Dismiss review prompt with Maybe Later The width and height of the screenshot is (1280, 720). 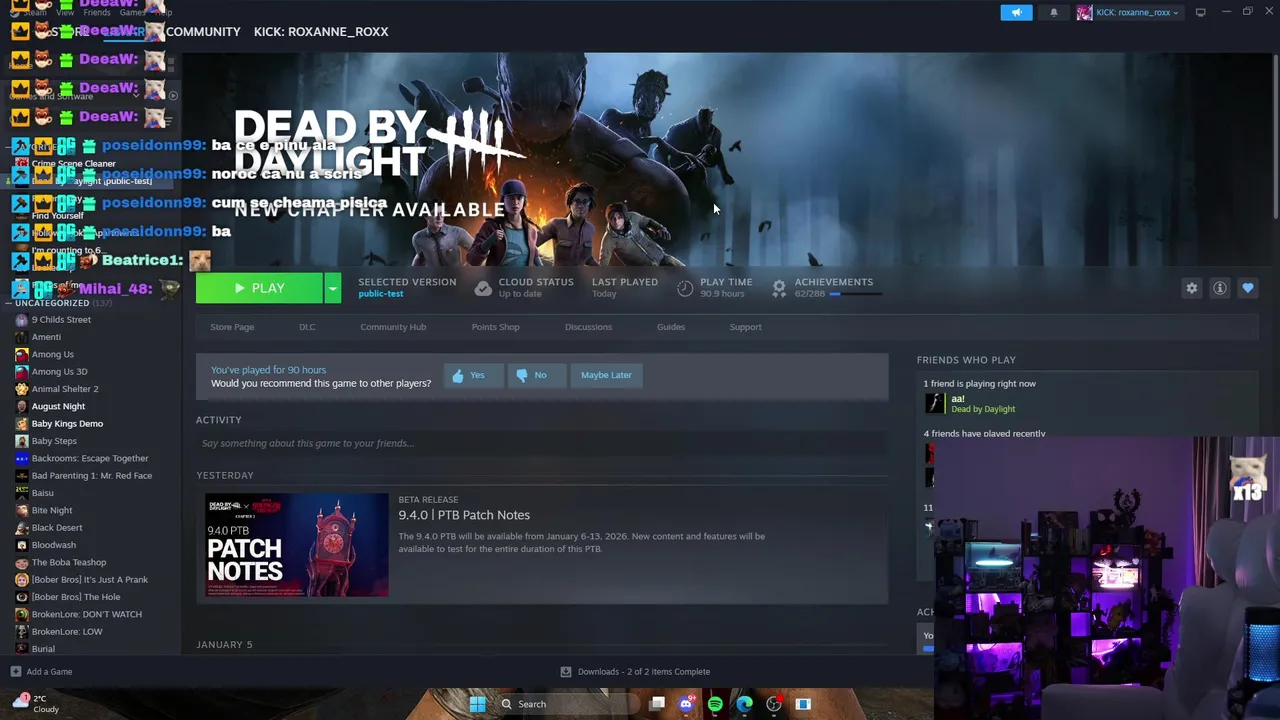tap(606, 375)
